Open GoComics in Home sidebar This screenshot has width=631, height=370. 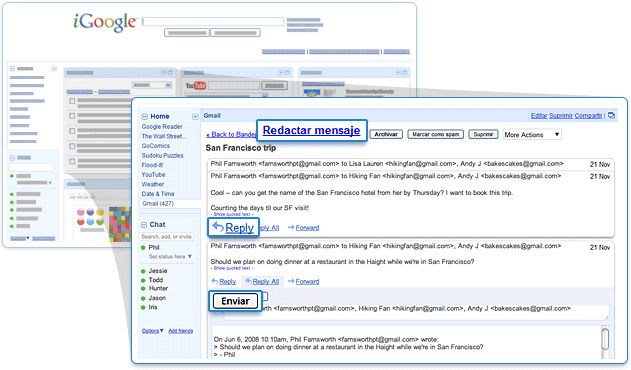tap(156, 146)
